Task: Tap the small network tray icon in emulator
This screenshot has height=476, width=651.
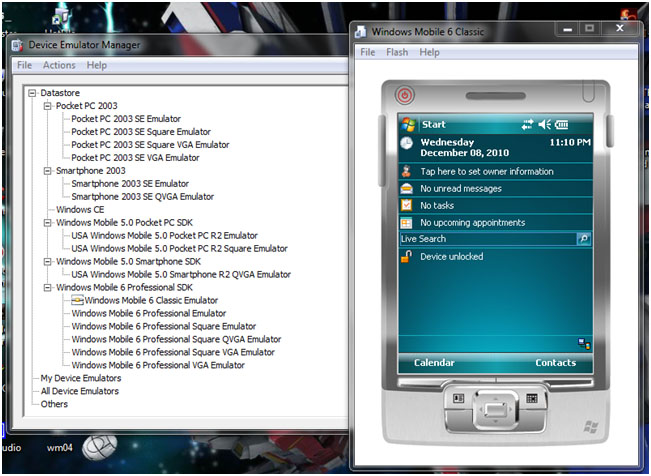Action: pyautogui.click(x=584, y=344)
